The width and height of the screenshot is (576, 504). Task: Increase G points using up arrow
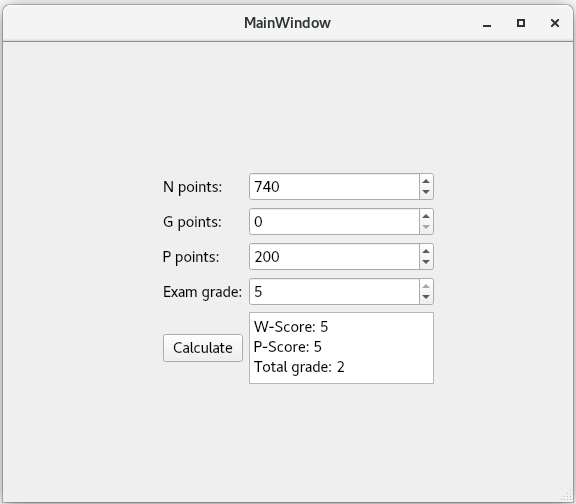pyautogui.click(x=426, y=216)
